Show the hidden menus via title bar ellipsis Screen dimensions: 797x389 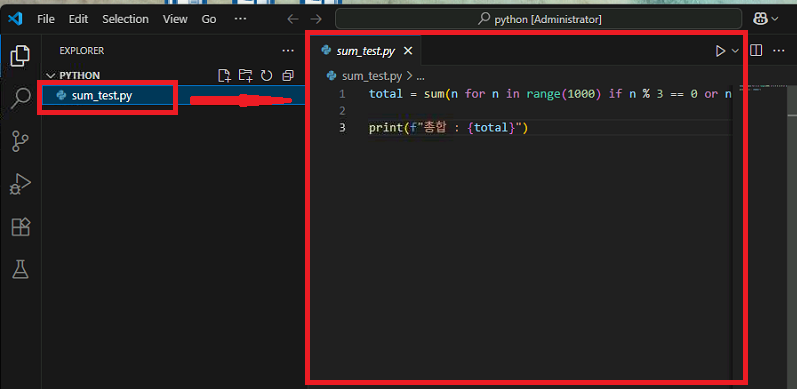[x=240, y=19]
